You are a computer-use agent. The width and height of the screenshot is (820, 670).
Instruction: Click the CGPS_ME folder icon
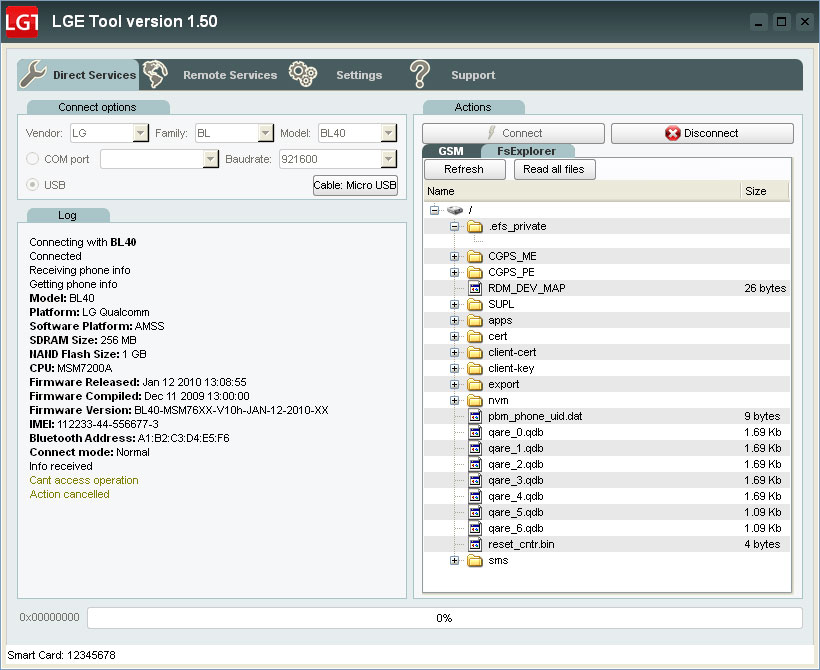[474, 256]
